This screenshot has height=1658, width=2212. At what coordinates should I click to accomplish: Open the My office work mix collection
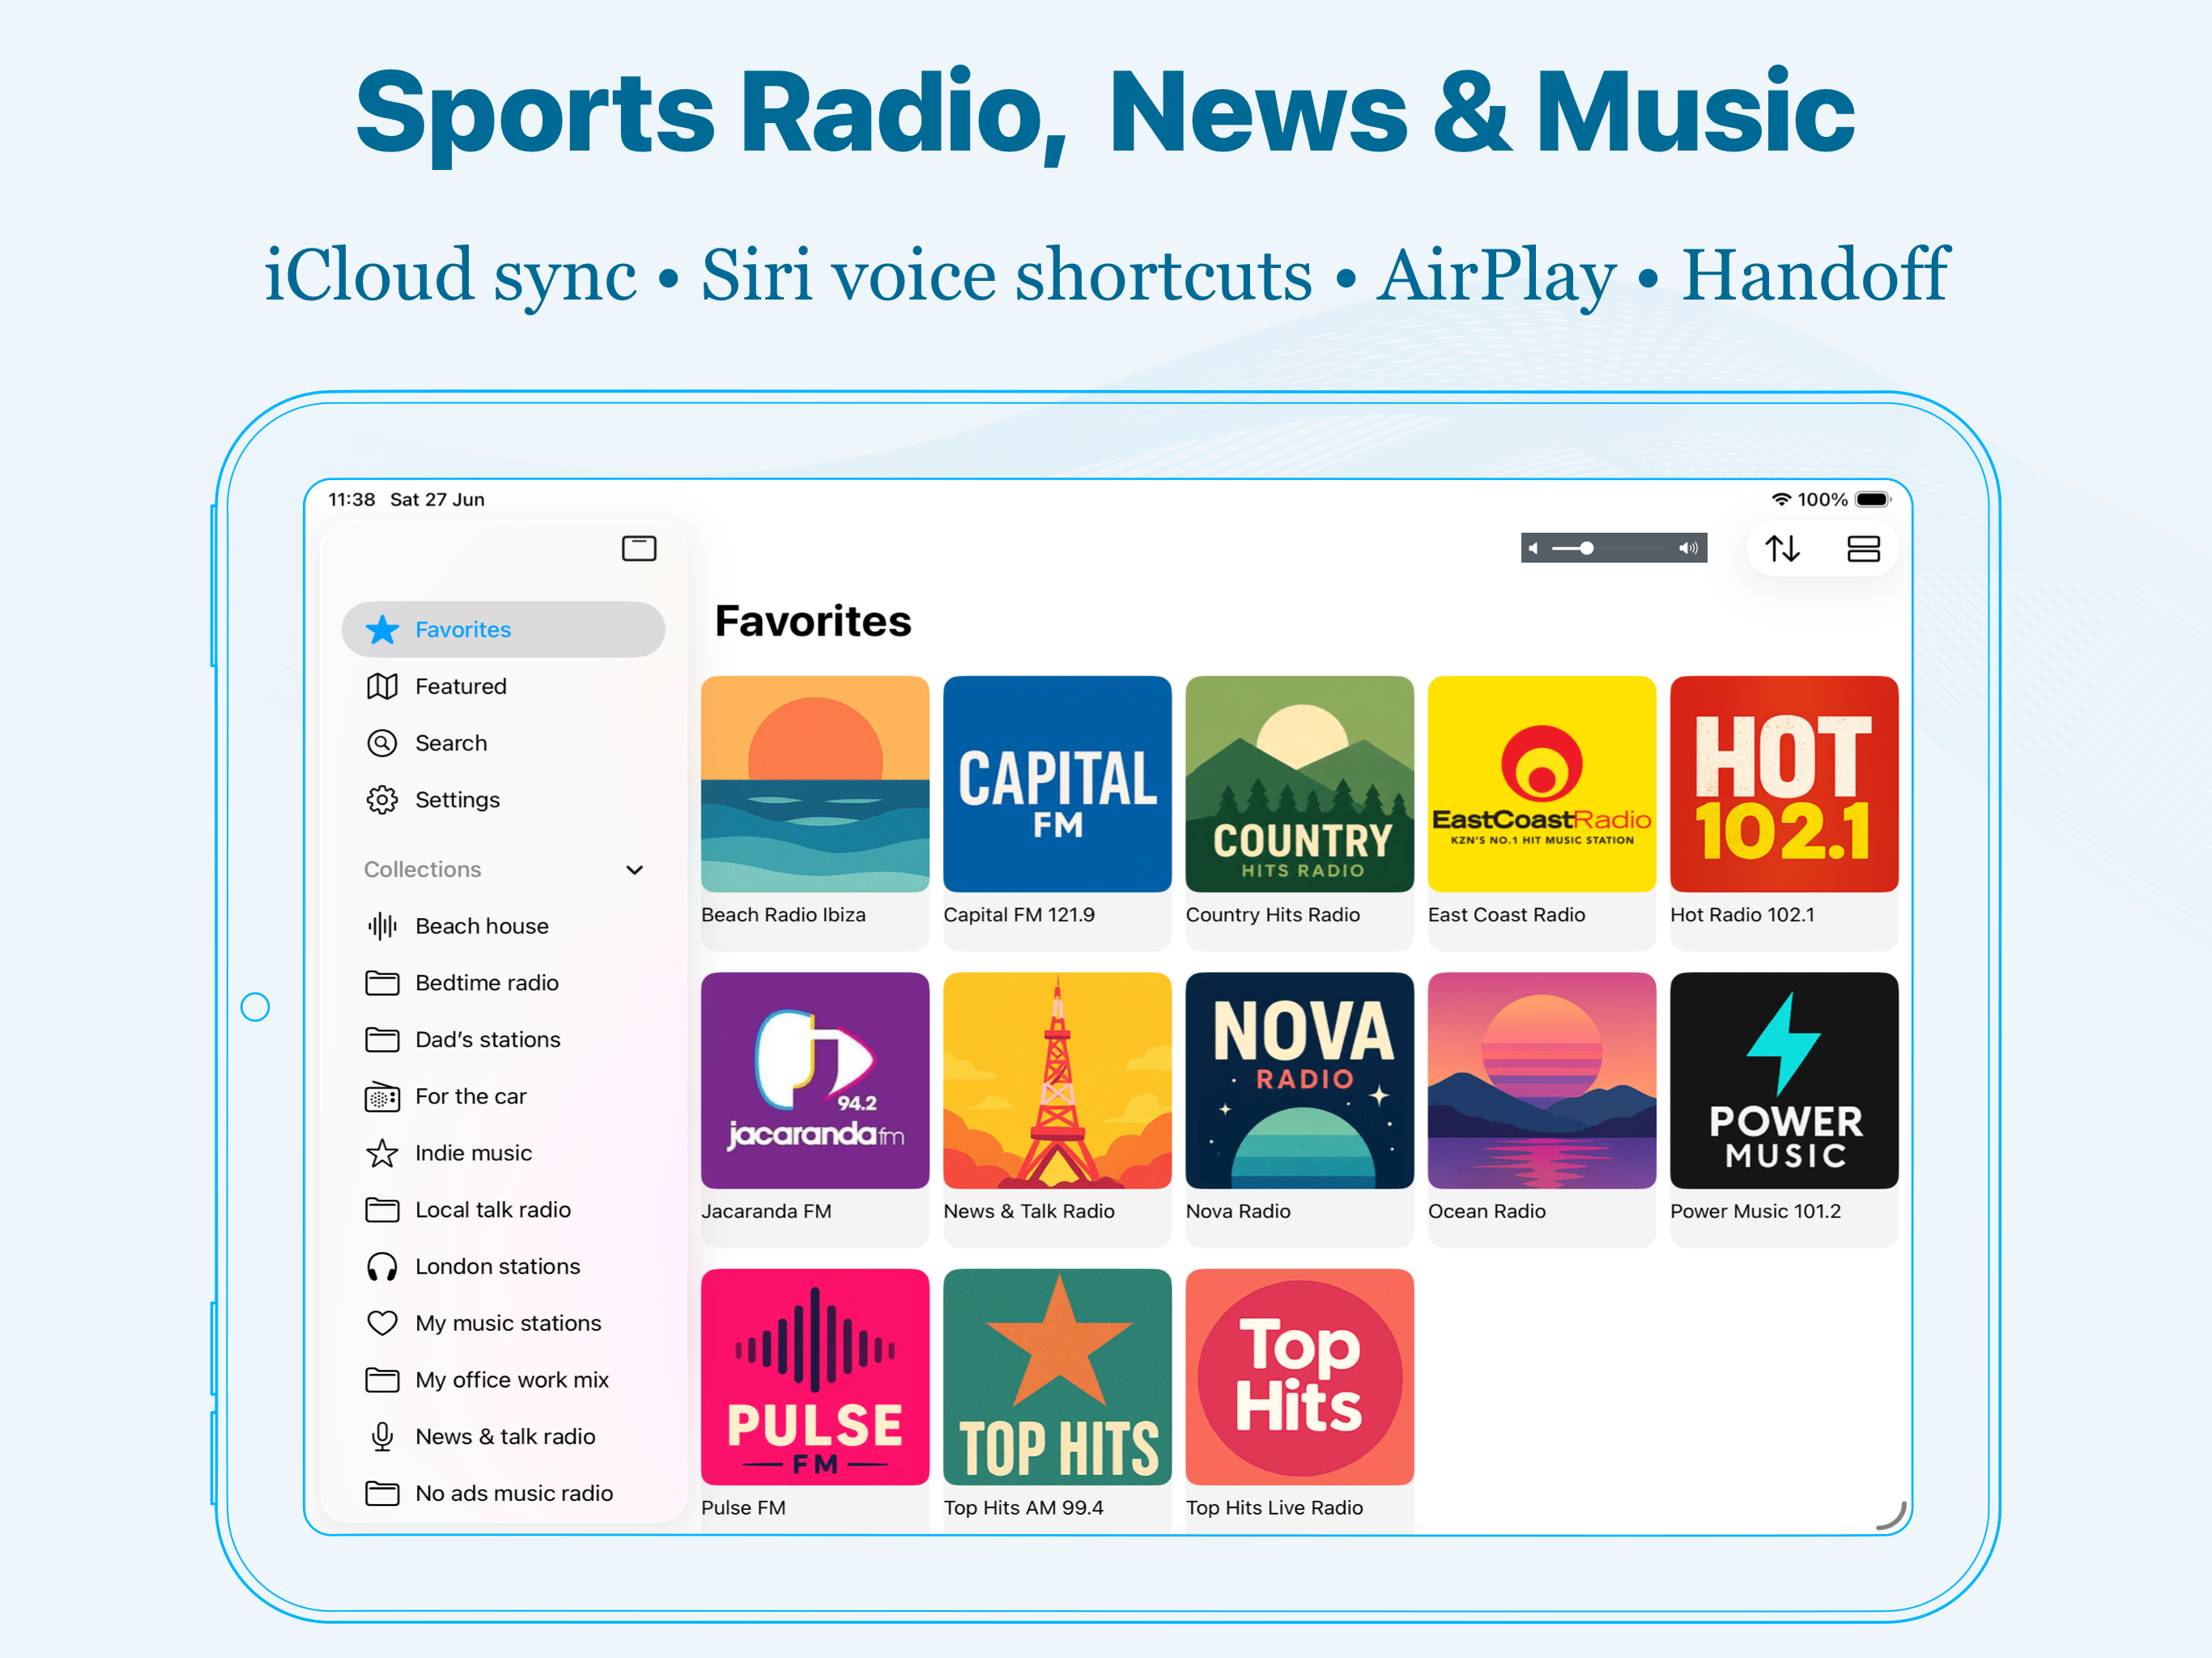[503, 1380]
